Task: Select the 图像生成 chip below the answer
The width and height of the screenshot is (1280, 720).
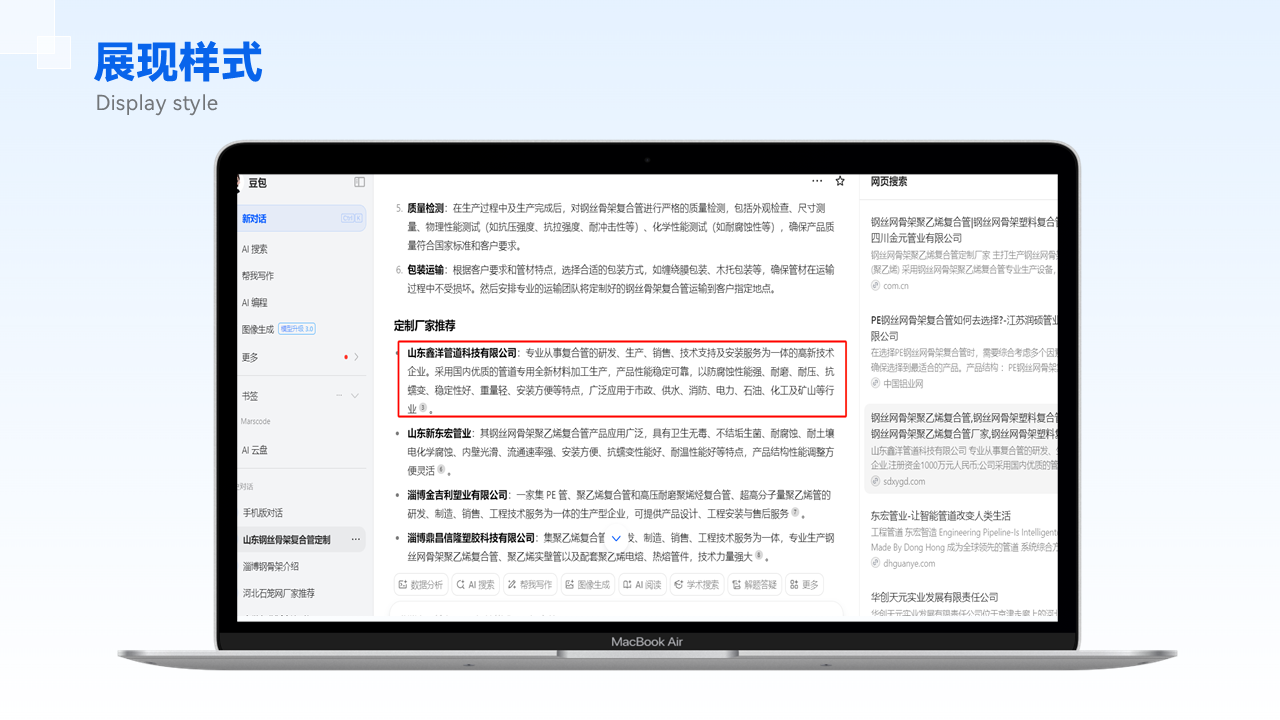Action: (587, 585)
